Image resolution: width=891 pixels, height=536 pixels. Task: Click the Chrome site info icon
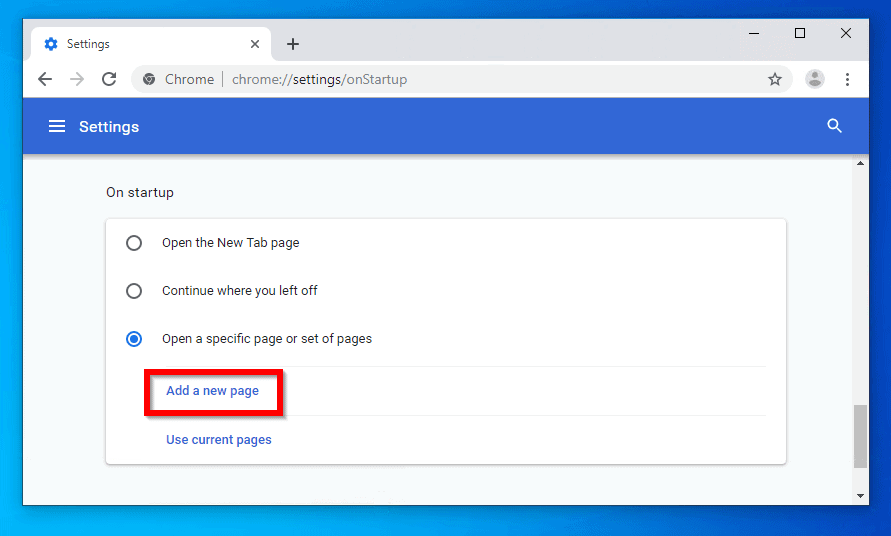click(x=149, y=79)
